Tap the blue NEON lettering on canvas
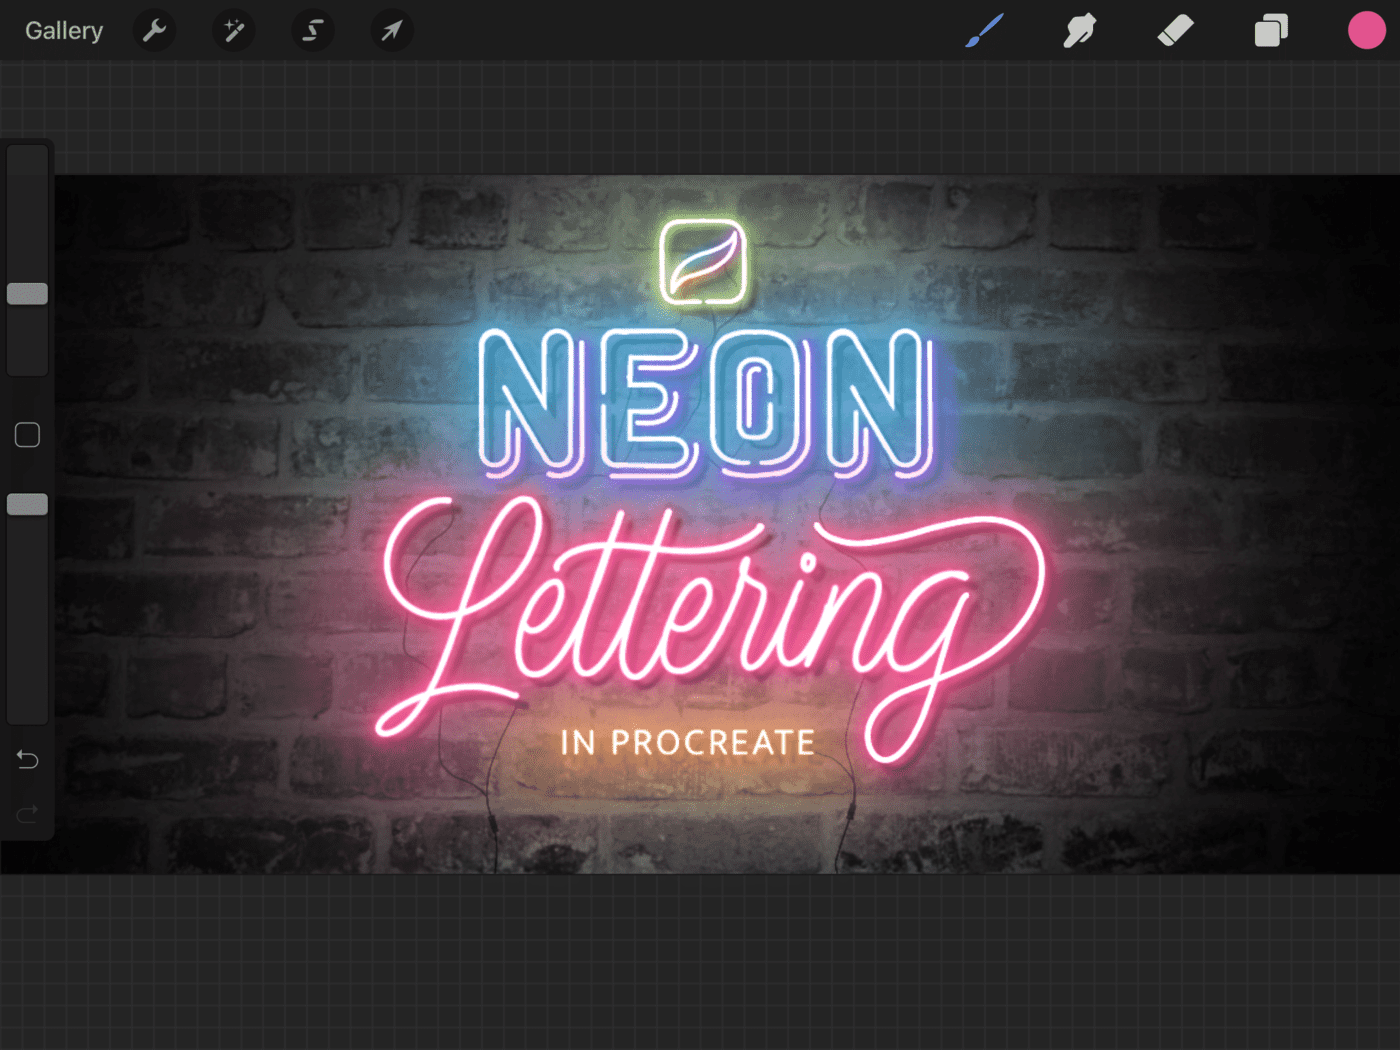The image size is (1400, 1050). tap(706, 402)
